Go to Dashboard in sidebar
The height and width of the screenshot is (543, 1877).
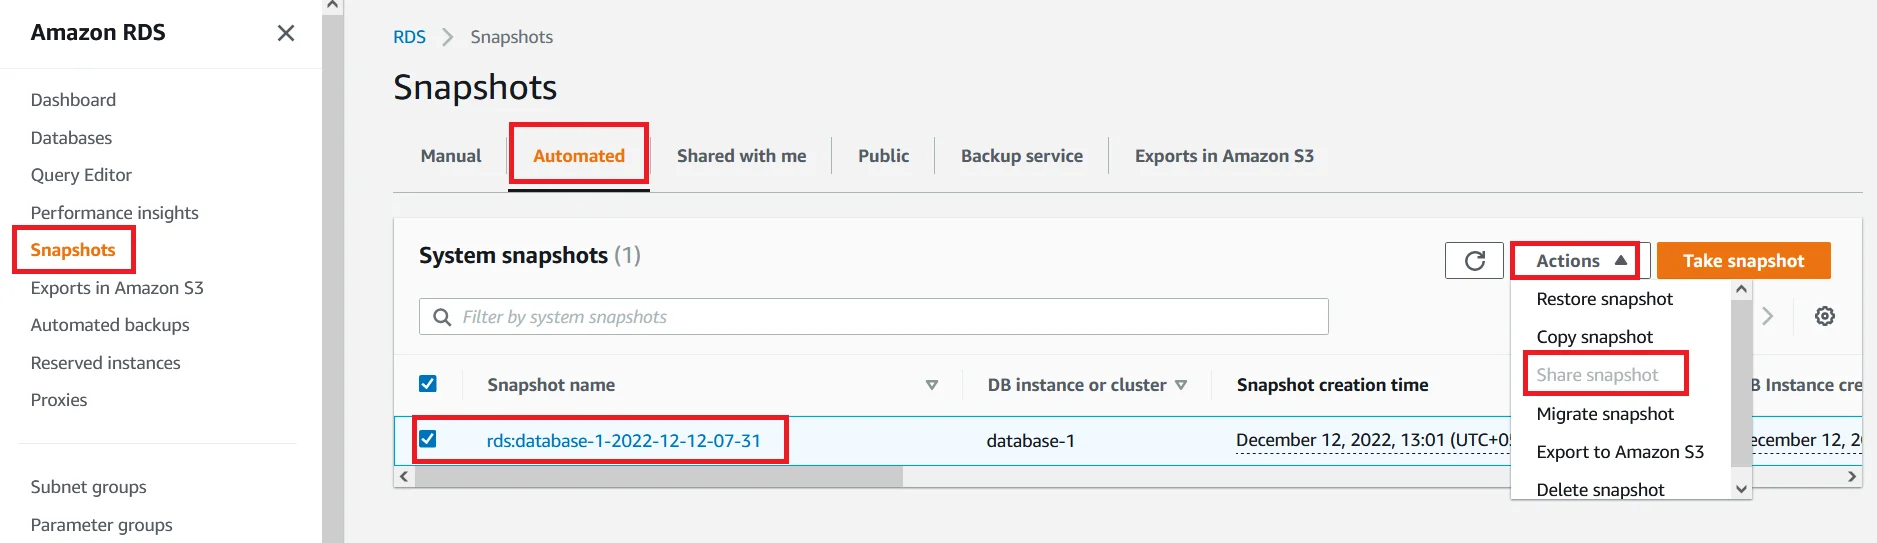73,100
